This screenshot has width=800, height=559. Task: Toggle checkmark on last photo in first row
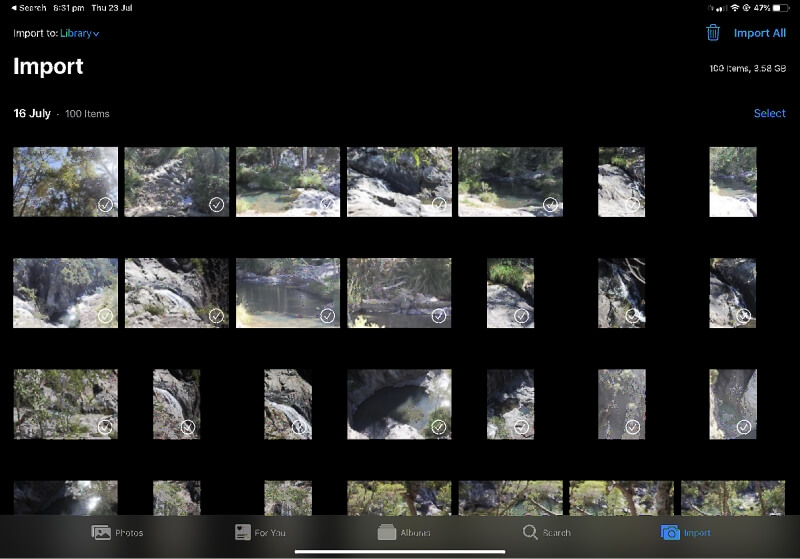(743, 204)
